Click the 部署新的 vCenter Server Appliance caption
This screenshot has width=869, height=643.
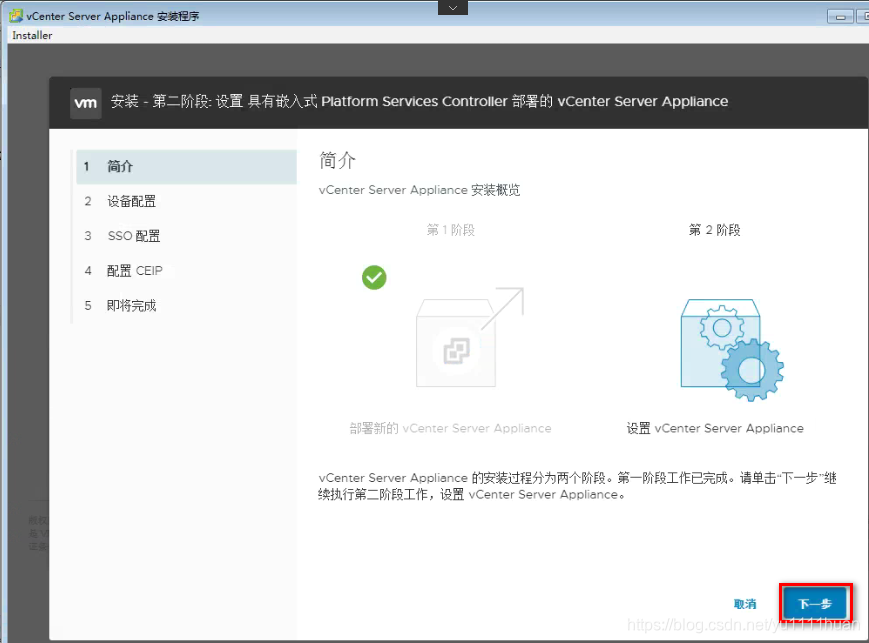pos(451,428)
